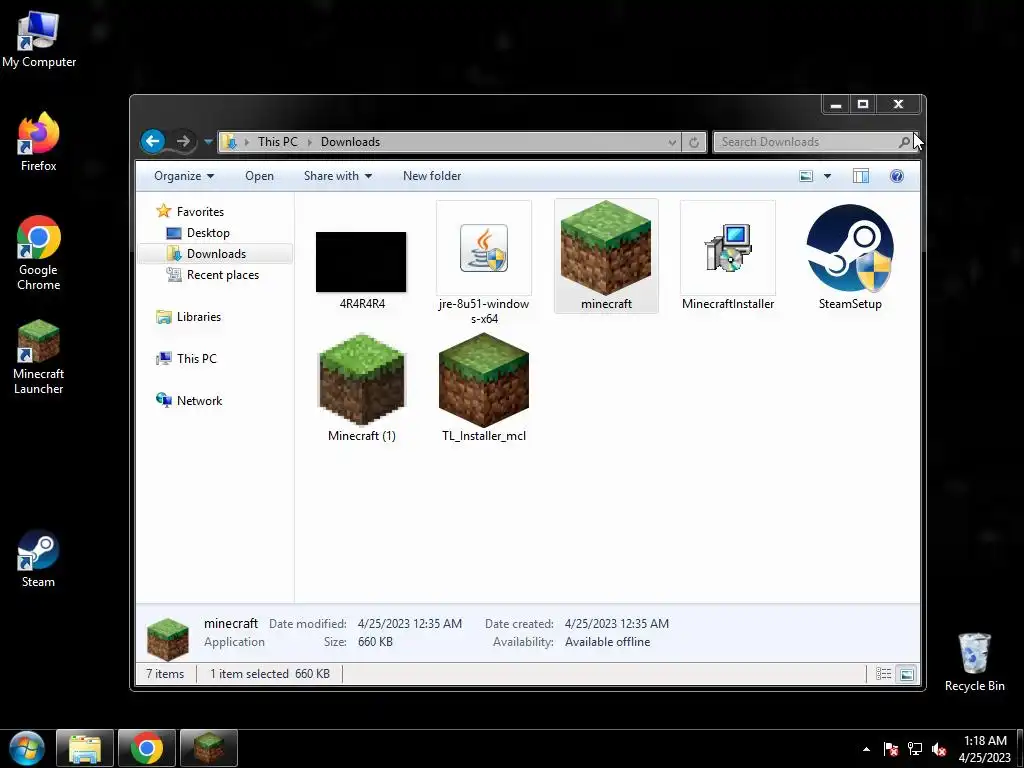Click File Explorer on the taskbar

pyautogui.click(x=85, y=748)
